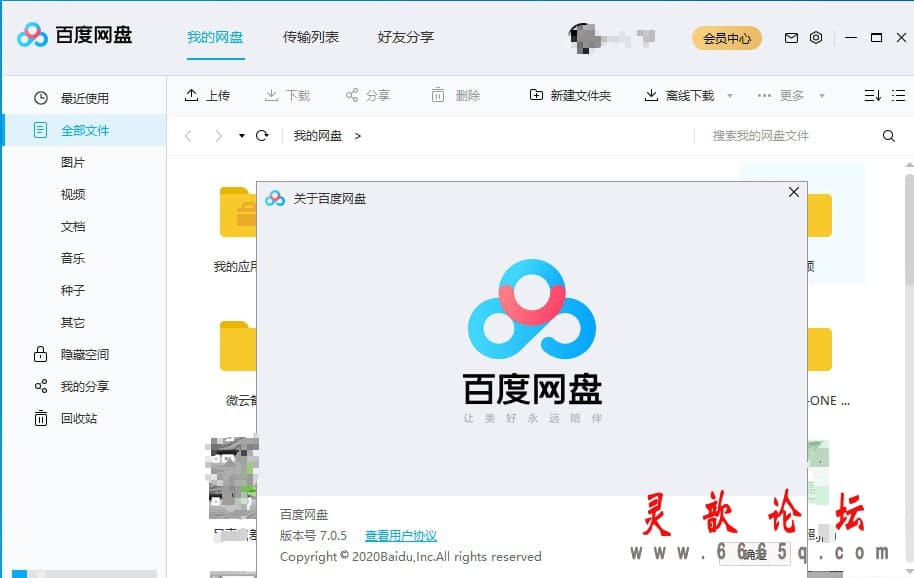The height and width of the screenshot is (578, 914).
Task: Refresh the file list
Action: [262, 136]
